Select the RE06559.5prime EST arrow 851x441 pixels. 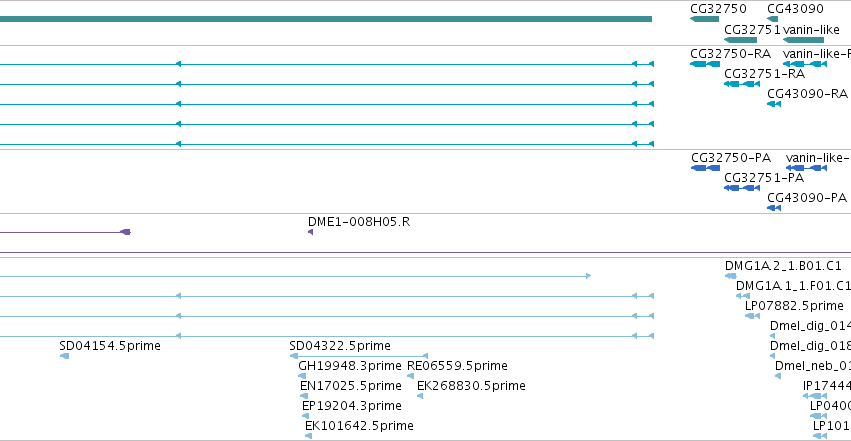(x=410, y=376)
